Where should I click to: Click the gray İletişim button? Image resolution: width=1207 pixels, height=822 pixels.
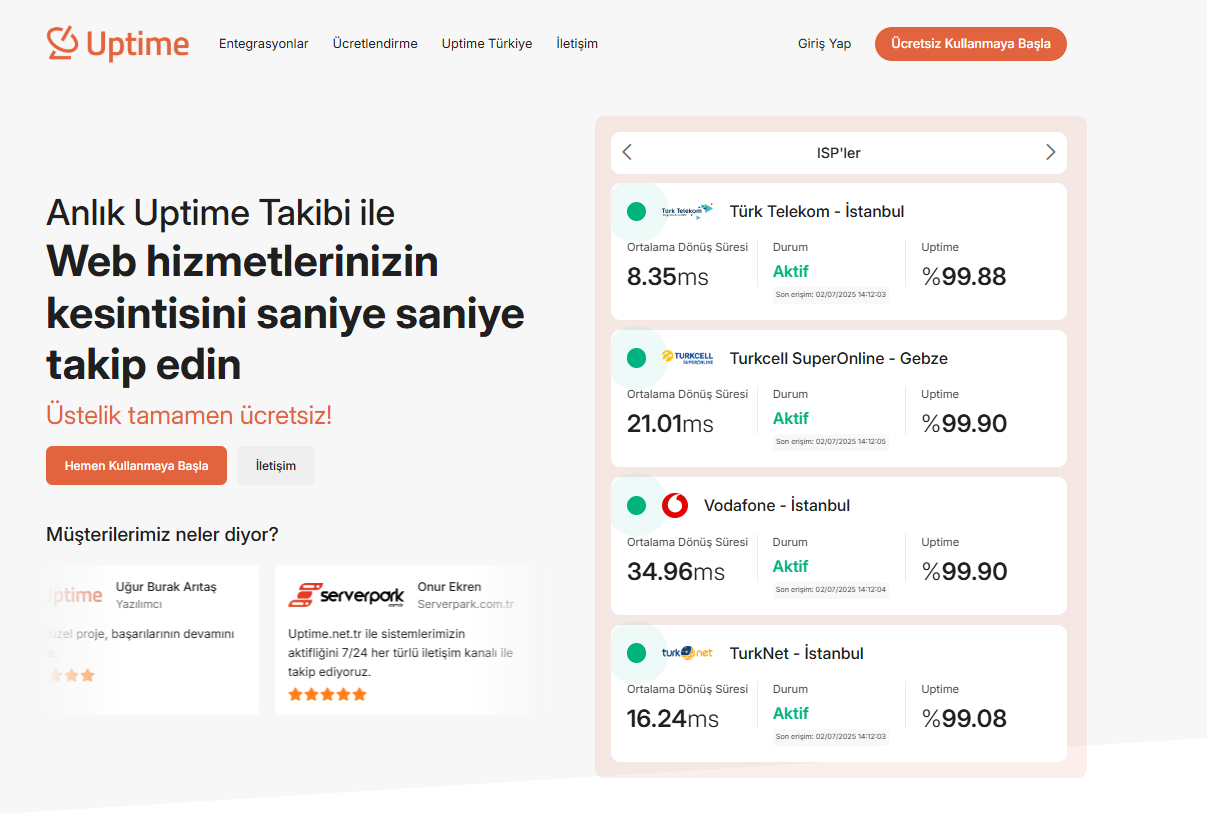tap(276, 466)
